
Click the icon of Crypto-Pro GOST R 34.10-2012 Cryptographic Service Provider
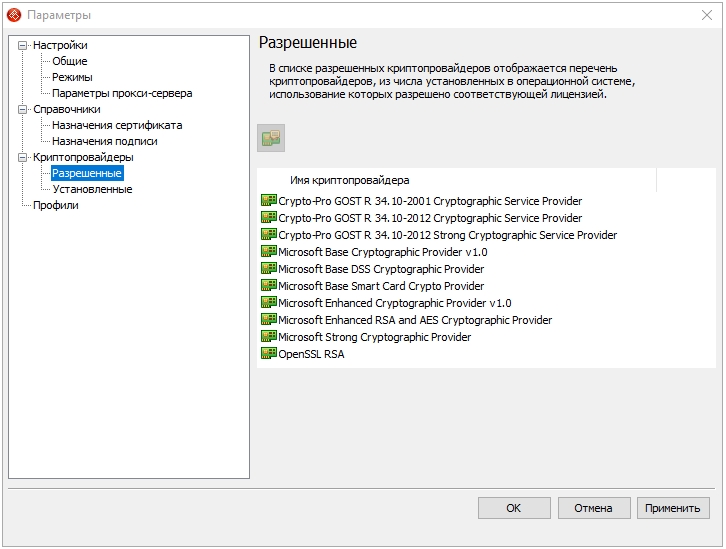point(269,218)
